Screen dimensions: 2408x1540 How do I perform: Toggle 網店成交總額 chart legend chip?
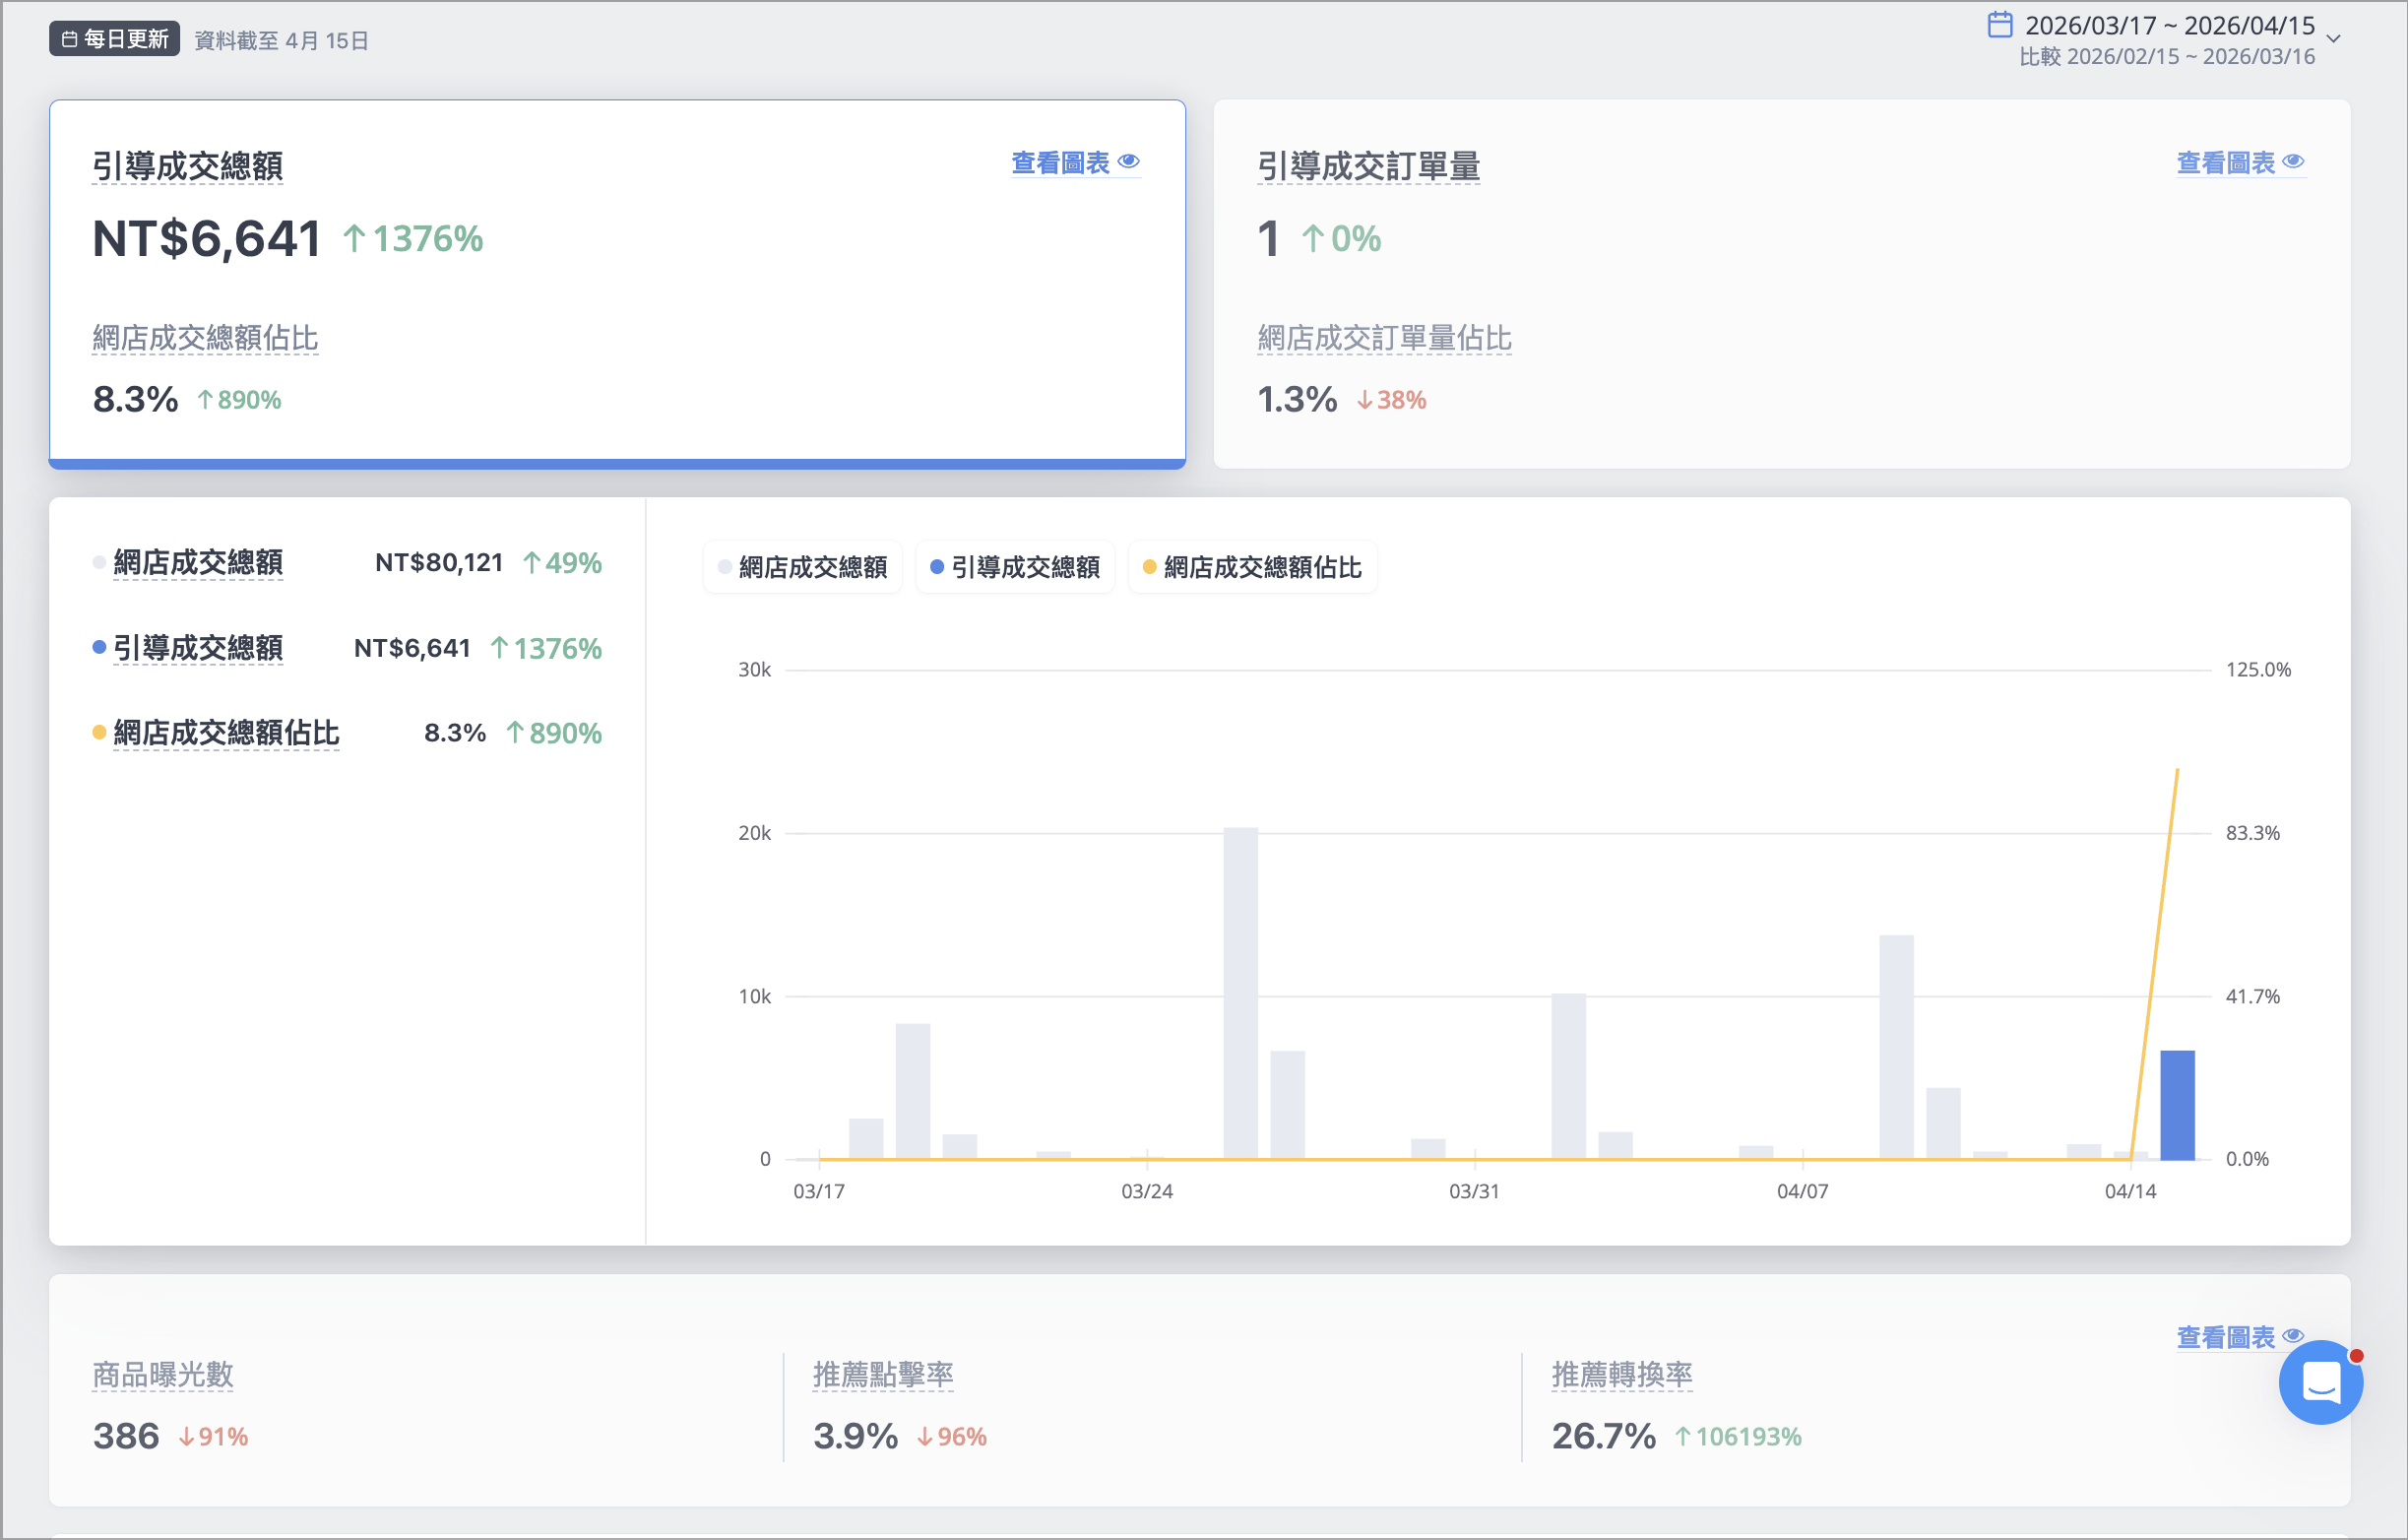tap(803, 567)
